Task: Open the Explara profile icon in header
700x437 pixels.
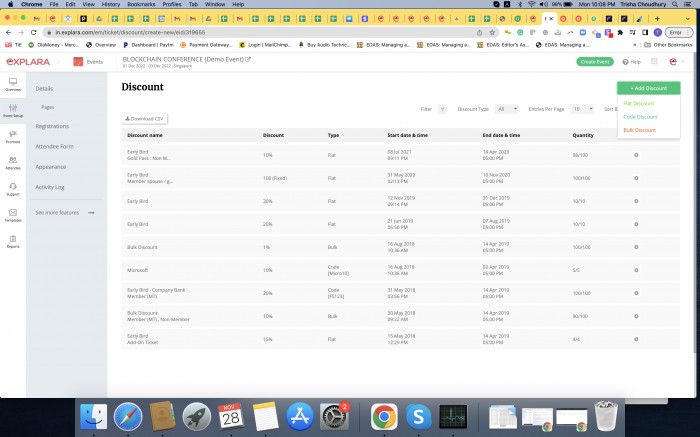Action: tap(673, 62)
